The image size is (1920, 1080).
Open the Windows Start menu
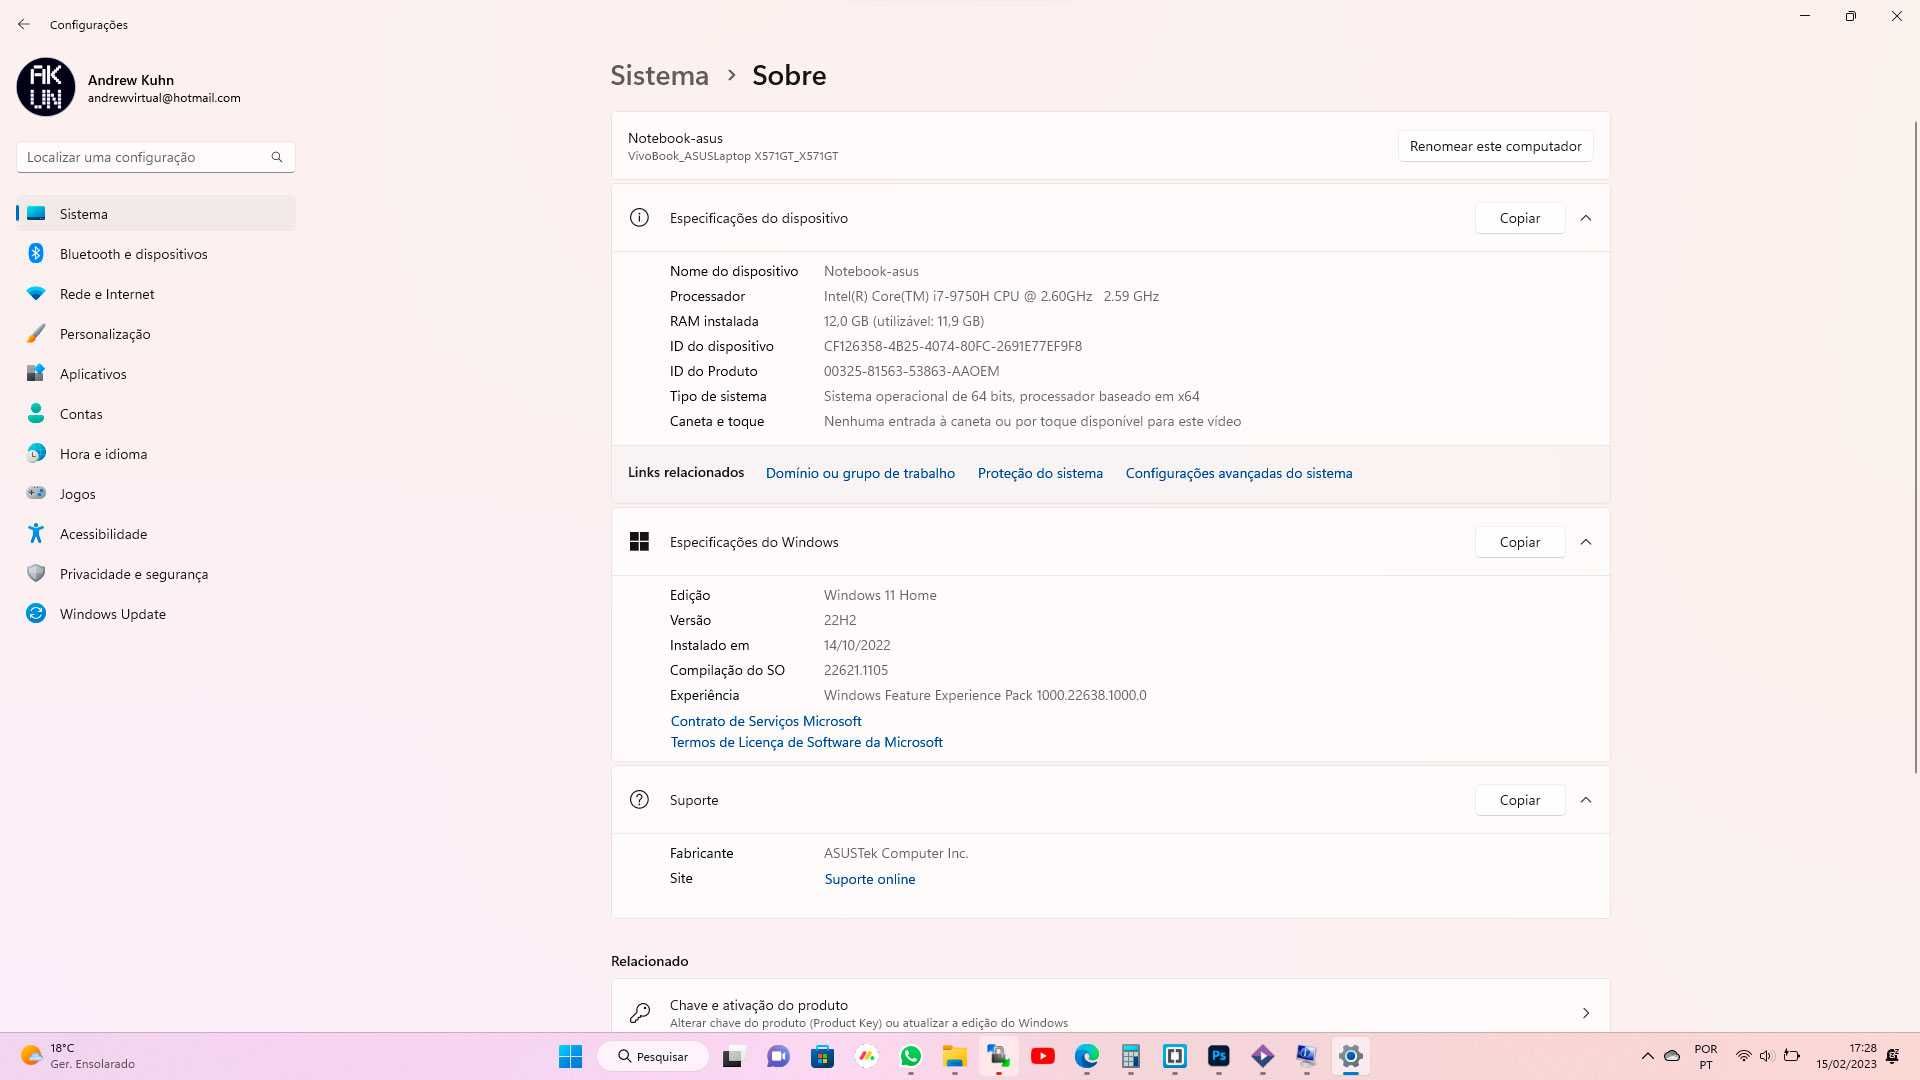coord(571,1056)
